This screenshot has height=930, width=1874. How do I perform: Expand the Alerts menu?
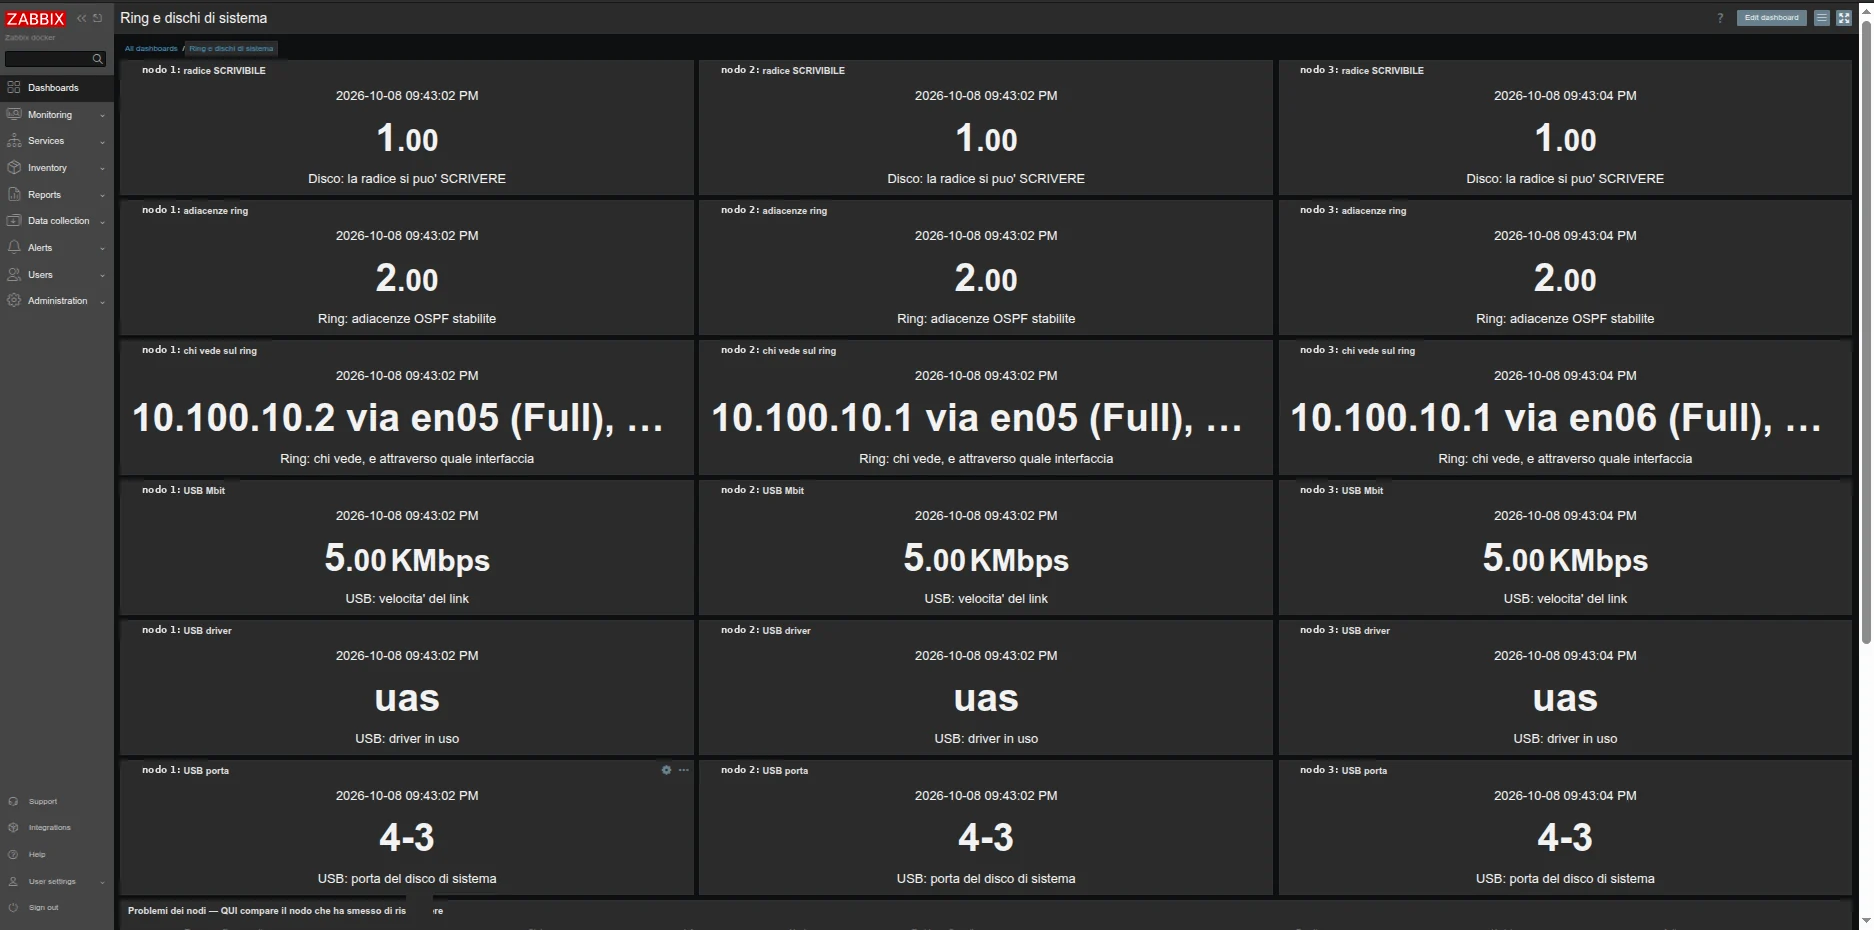point(57,248)
